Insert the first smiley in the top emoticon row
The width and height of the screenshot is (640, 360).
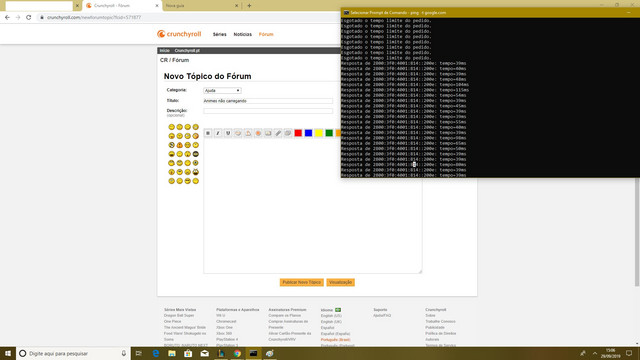171,127
